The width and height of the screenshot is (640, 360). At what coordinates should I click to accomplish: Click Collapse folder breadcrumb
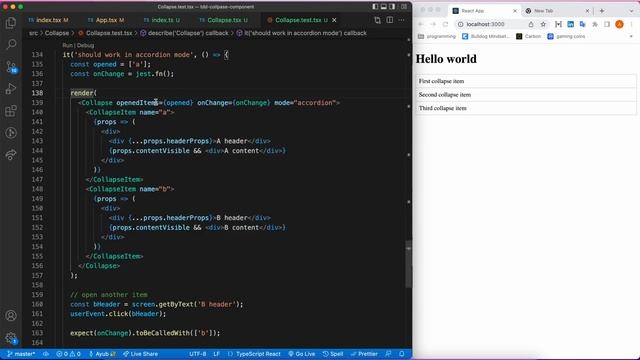coord(57,33)
